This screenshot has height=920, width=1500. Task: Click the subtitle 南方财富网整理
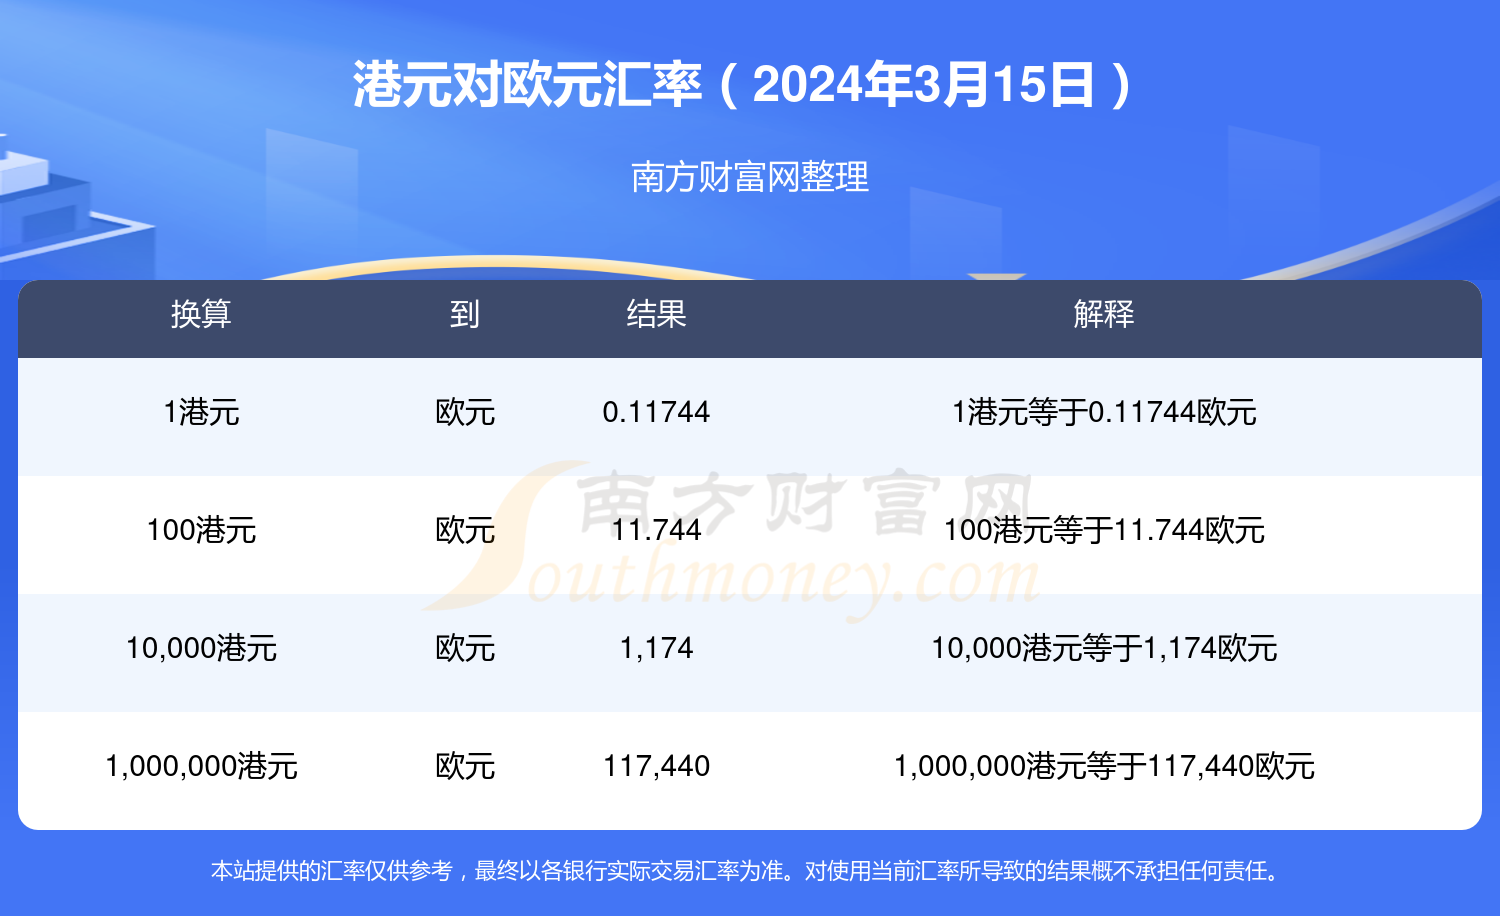(750, 177)
